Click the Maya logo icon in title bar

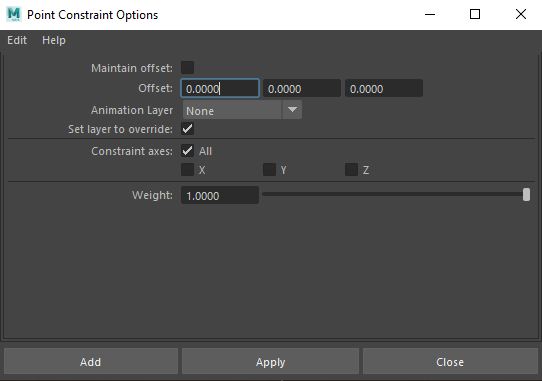[14, 15]
